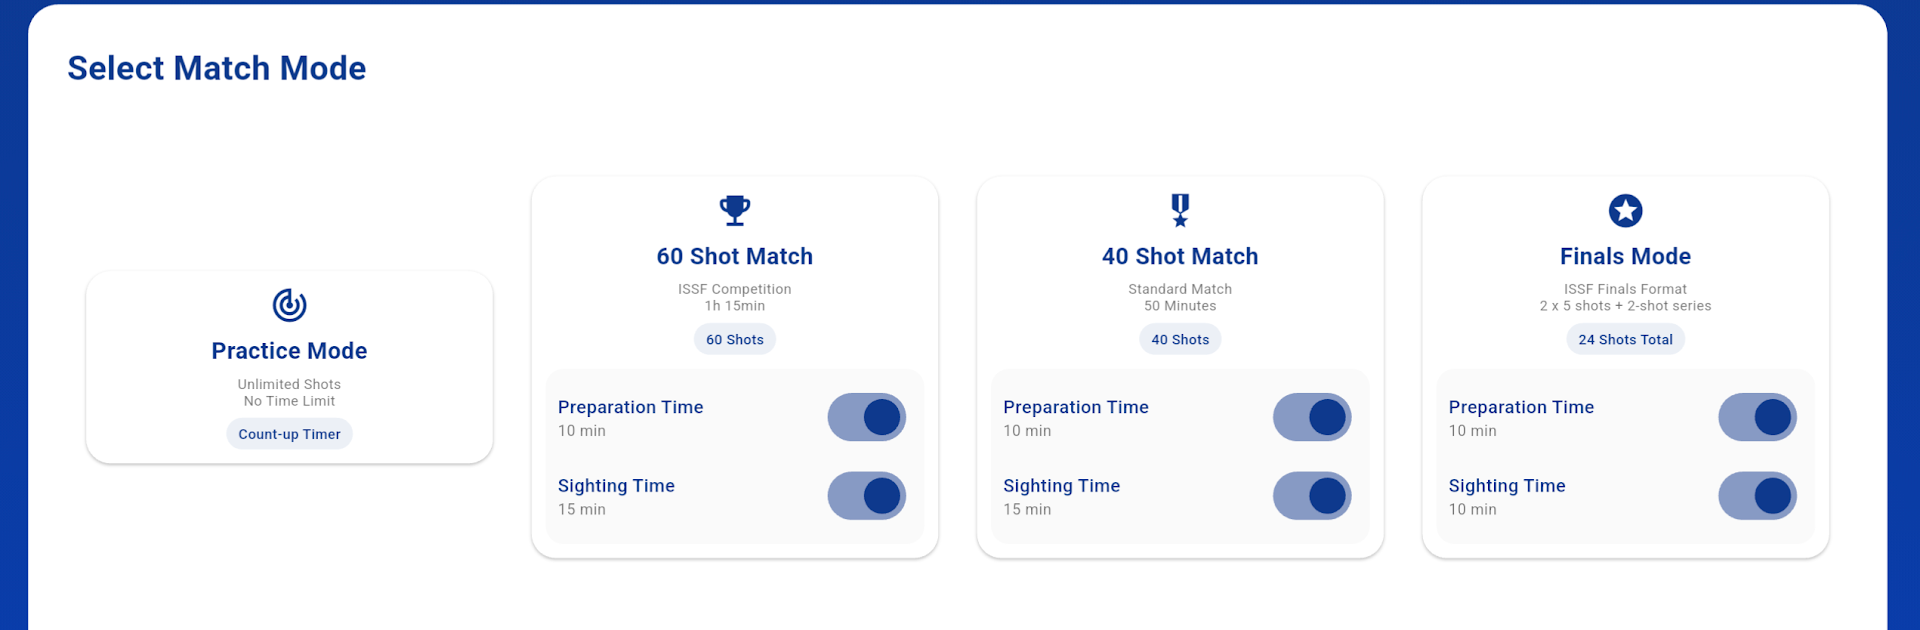Click the ISSF Finals Format description
Screen dimensions: 1920x630
[1625, 289]
